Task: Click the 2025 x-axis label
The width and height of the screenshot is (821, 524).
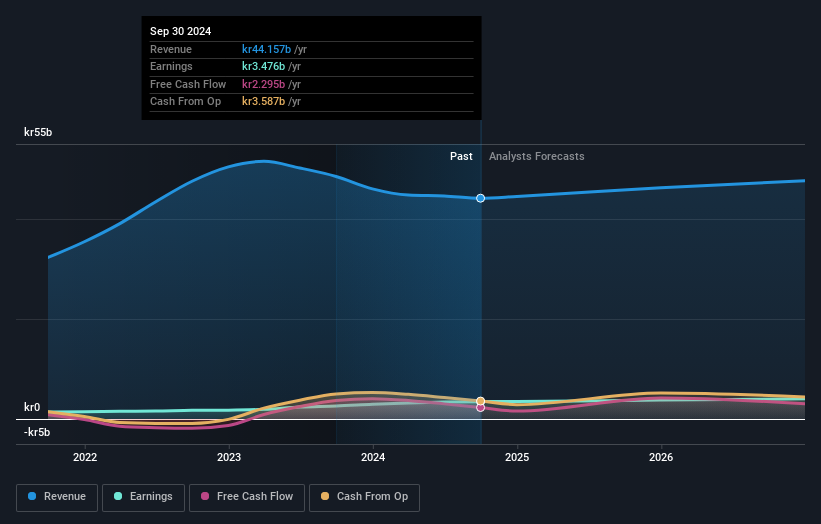Action: pyautogui.click(x=517, y=457)
